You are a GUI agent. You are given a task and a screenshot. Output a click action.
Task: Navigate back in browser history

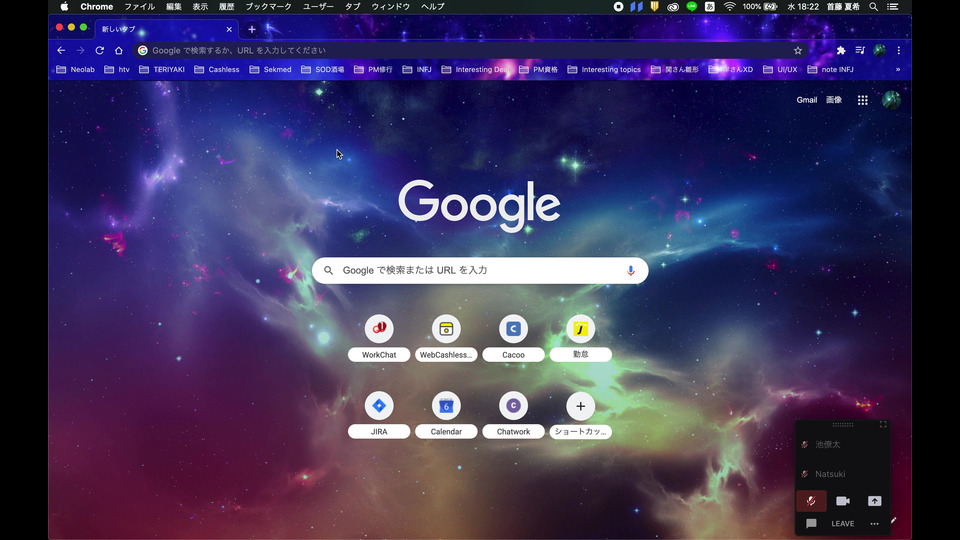pos(61,51)
